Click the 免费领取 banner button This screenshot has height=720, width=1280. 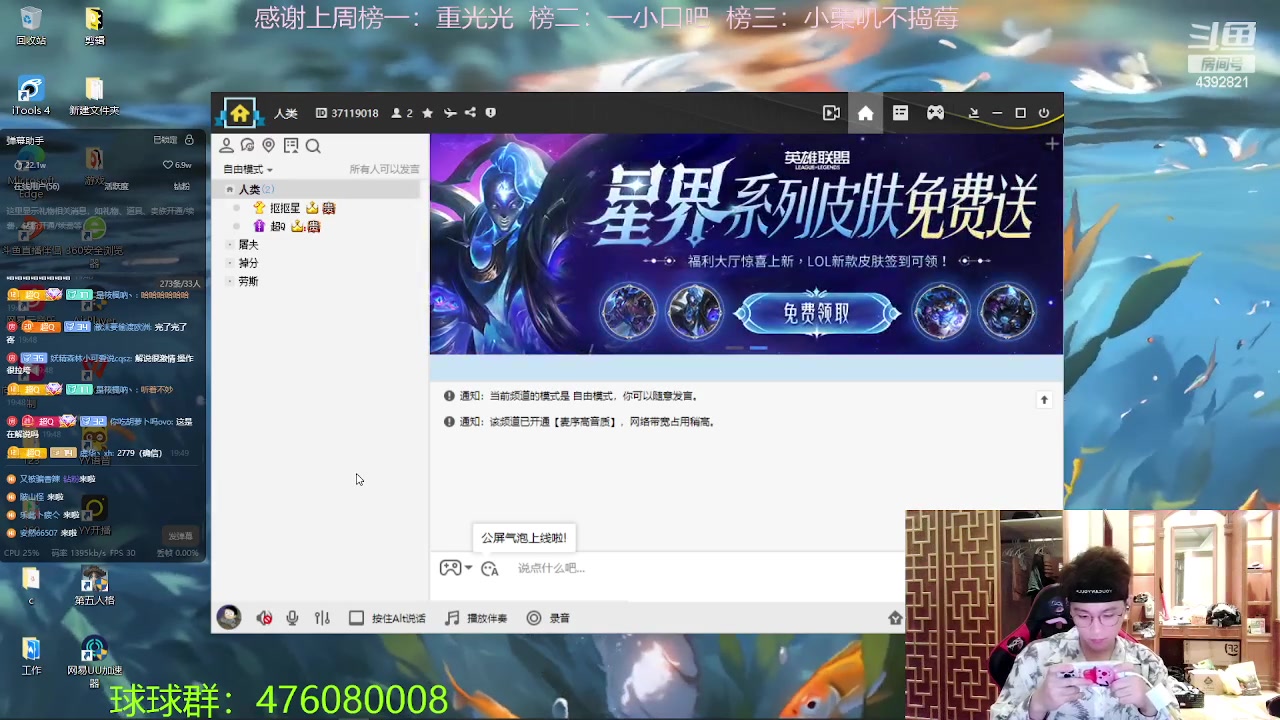pos(817,313)
